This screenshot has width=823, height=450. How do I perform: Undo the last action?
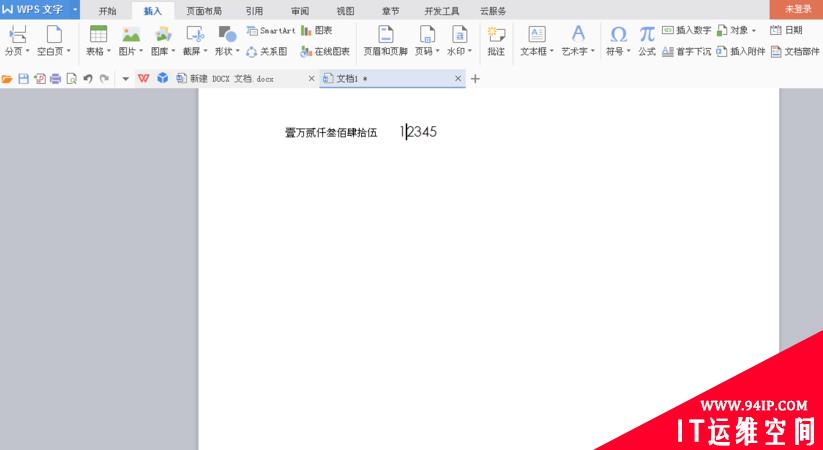(88, 79)
